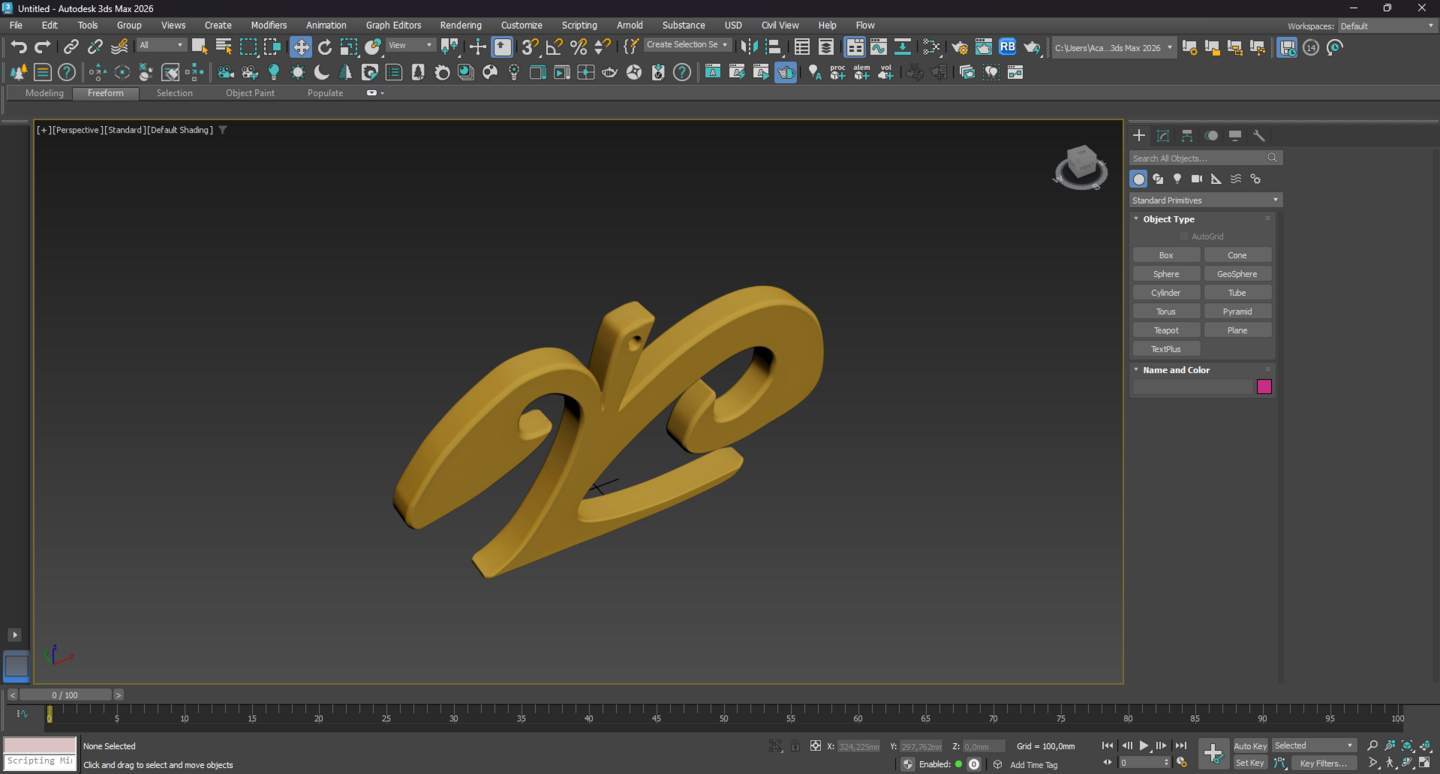Enable the AutoGrid checkbox
1440x774 pixels.
[1184, 236]
